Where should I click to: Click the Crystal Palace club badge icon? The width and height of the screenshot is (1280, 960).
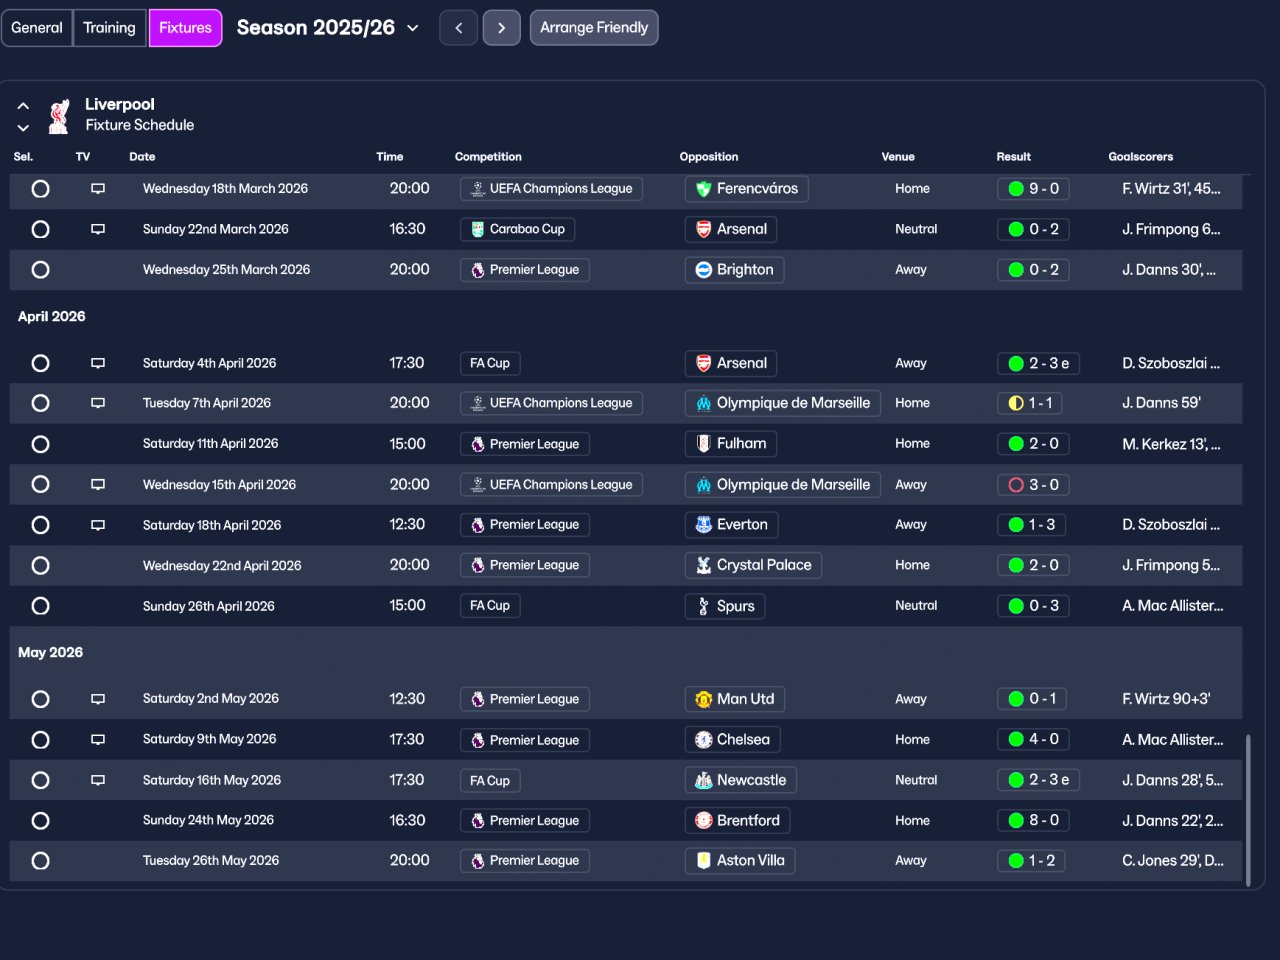(704, 565)
